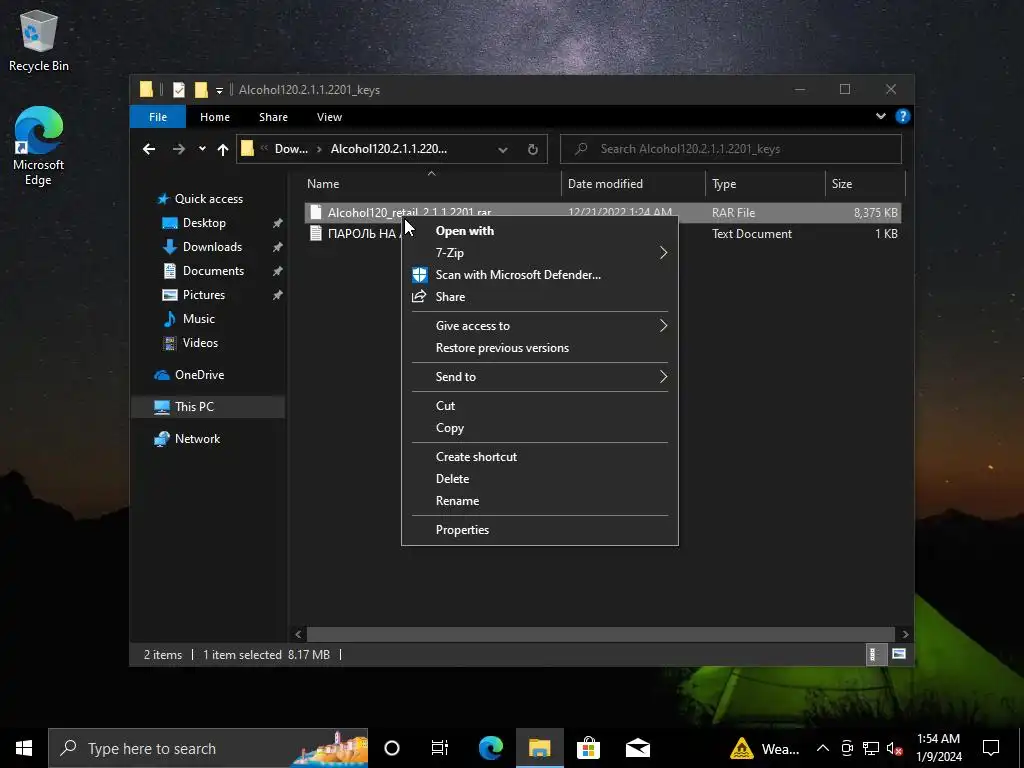Select Quick access in navigation pane
Image resolution: width=1024 pixels, height=768 pixels.
click(x=208, y=199)
